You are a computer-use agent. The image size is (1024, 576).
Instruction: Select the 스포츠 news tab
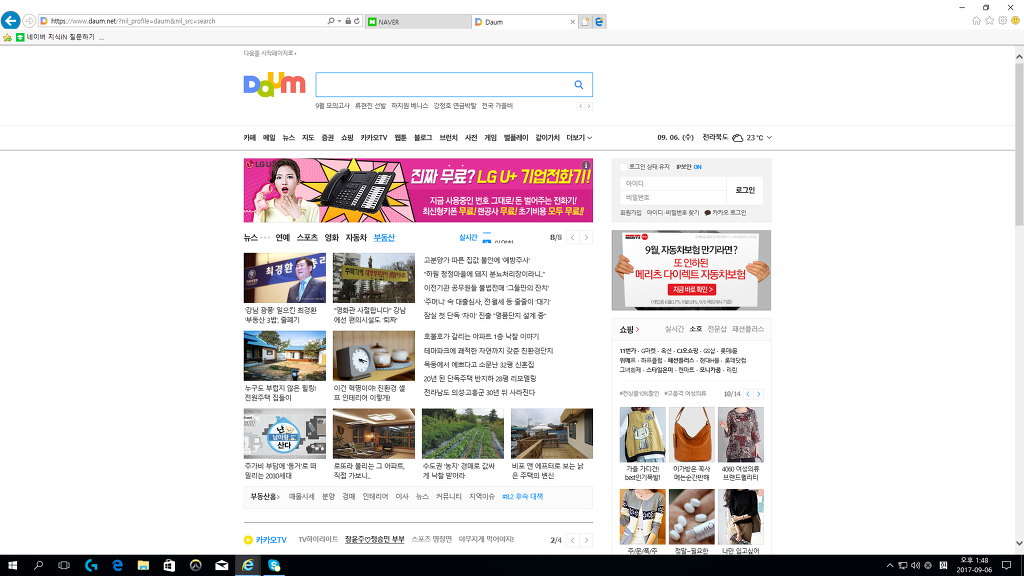point(307,238)
